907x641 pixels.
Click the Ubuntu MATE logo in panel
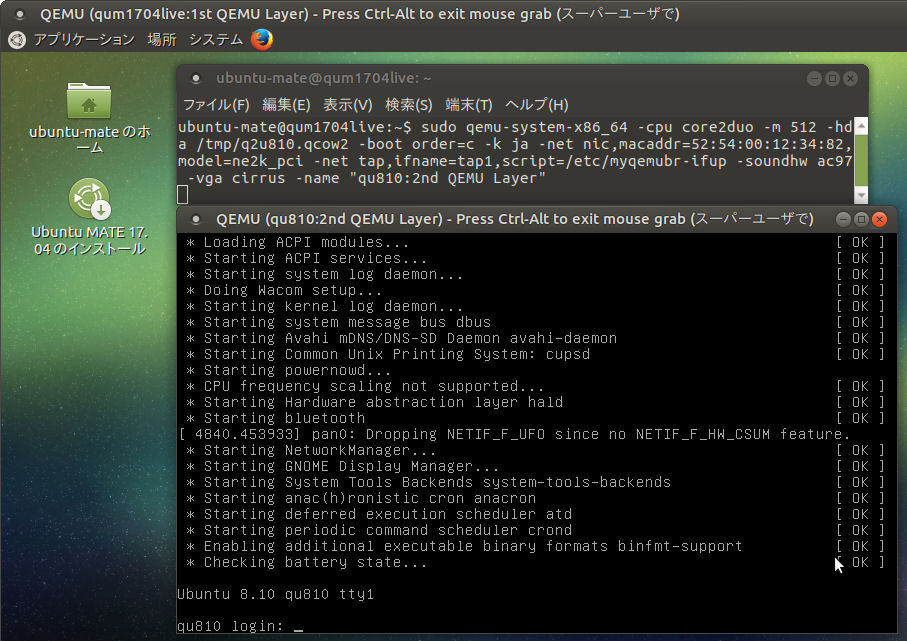click(x=17, y=40)
